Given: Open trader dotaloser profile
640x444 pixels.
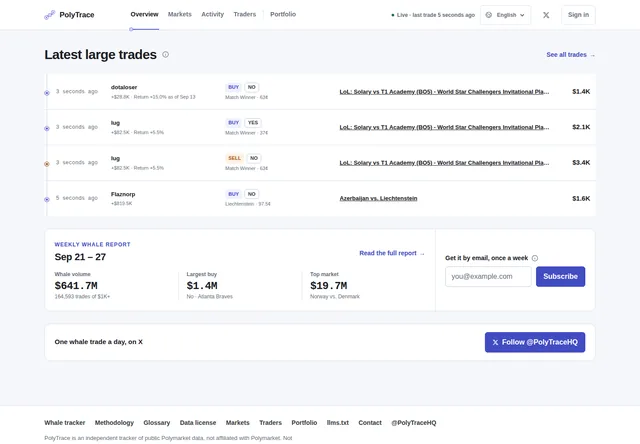Looking at the screenshot, I should click(124, 87).
